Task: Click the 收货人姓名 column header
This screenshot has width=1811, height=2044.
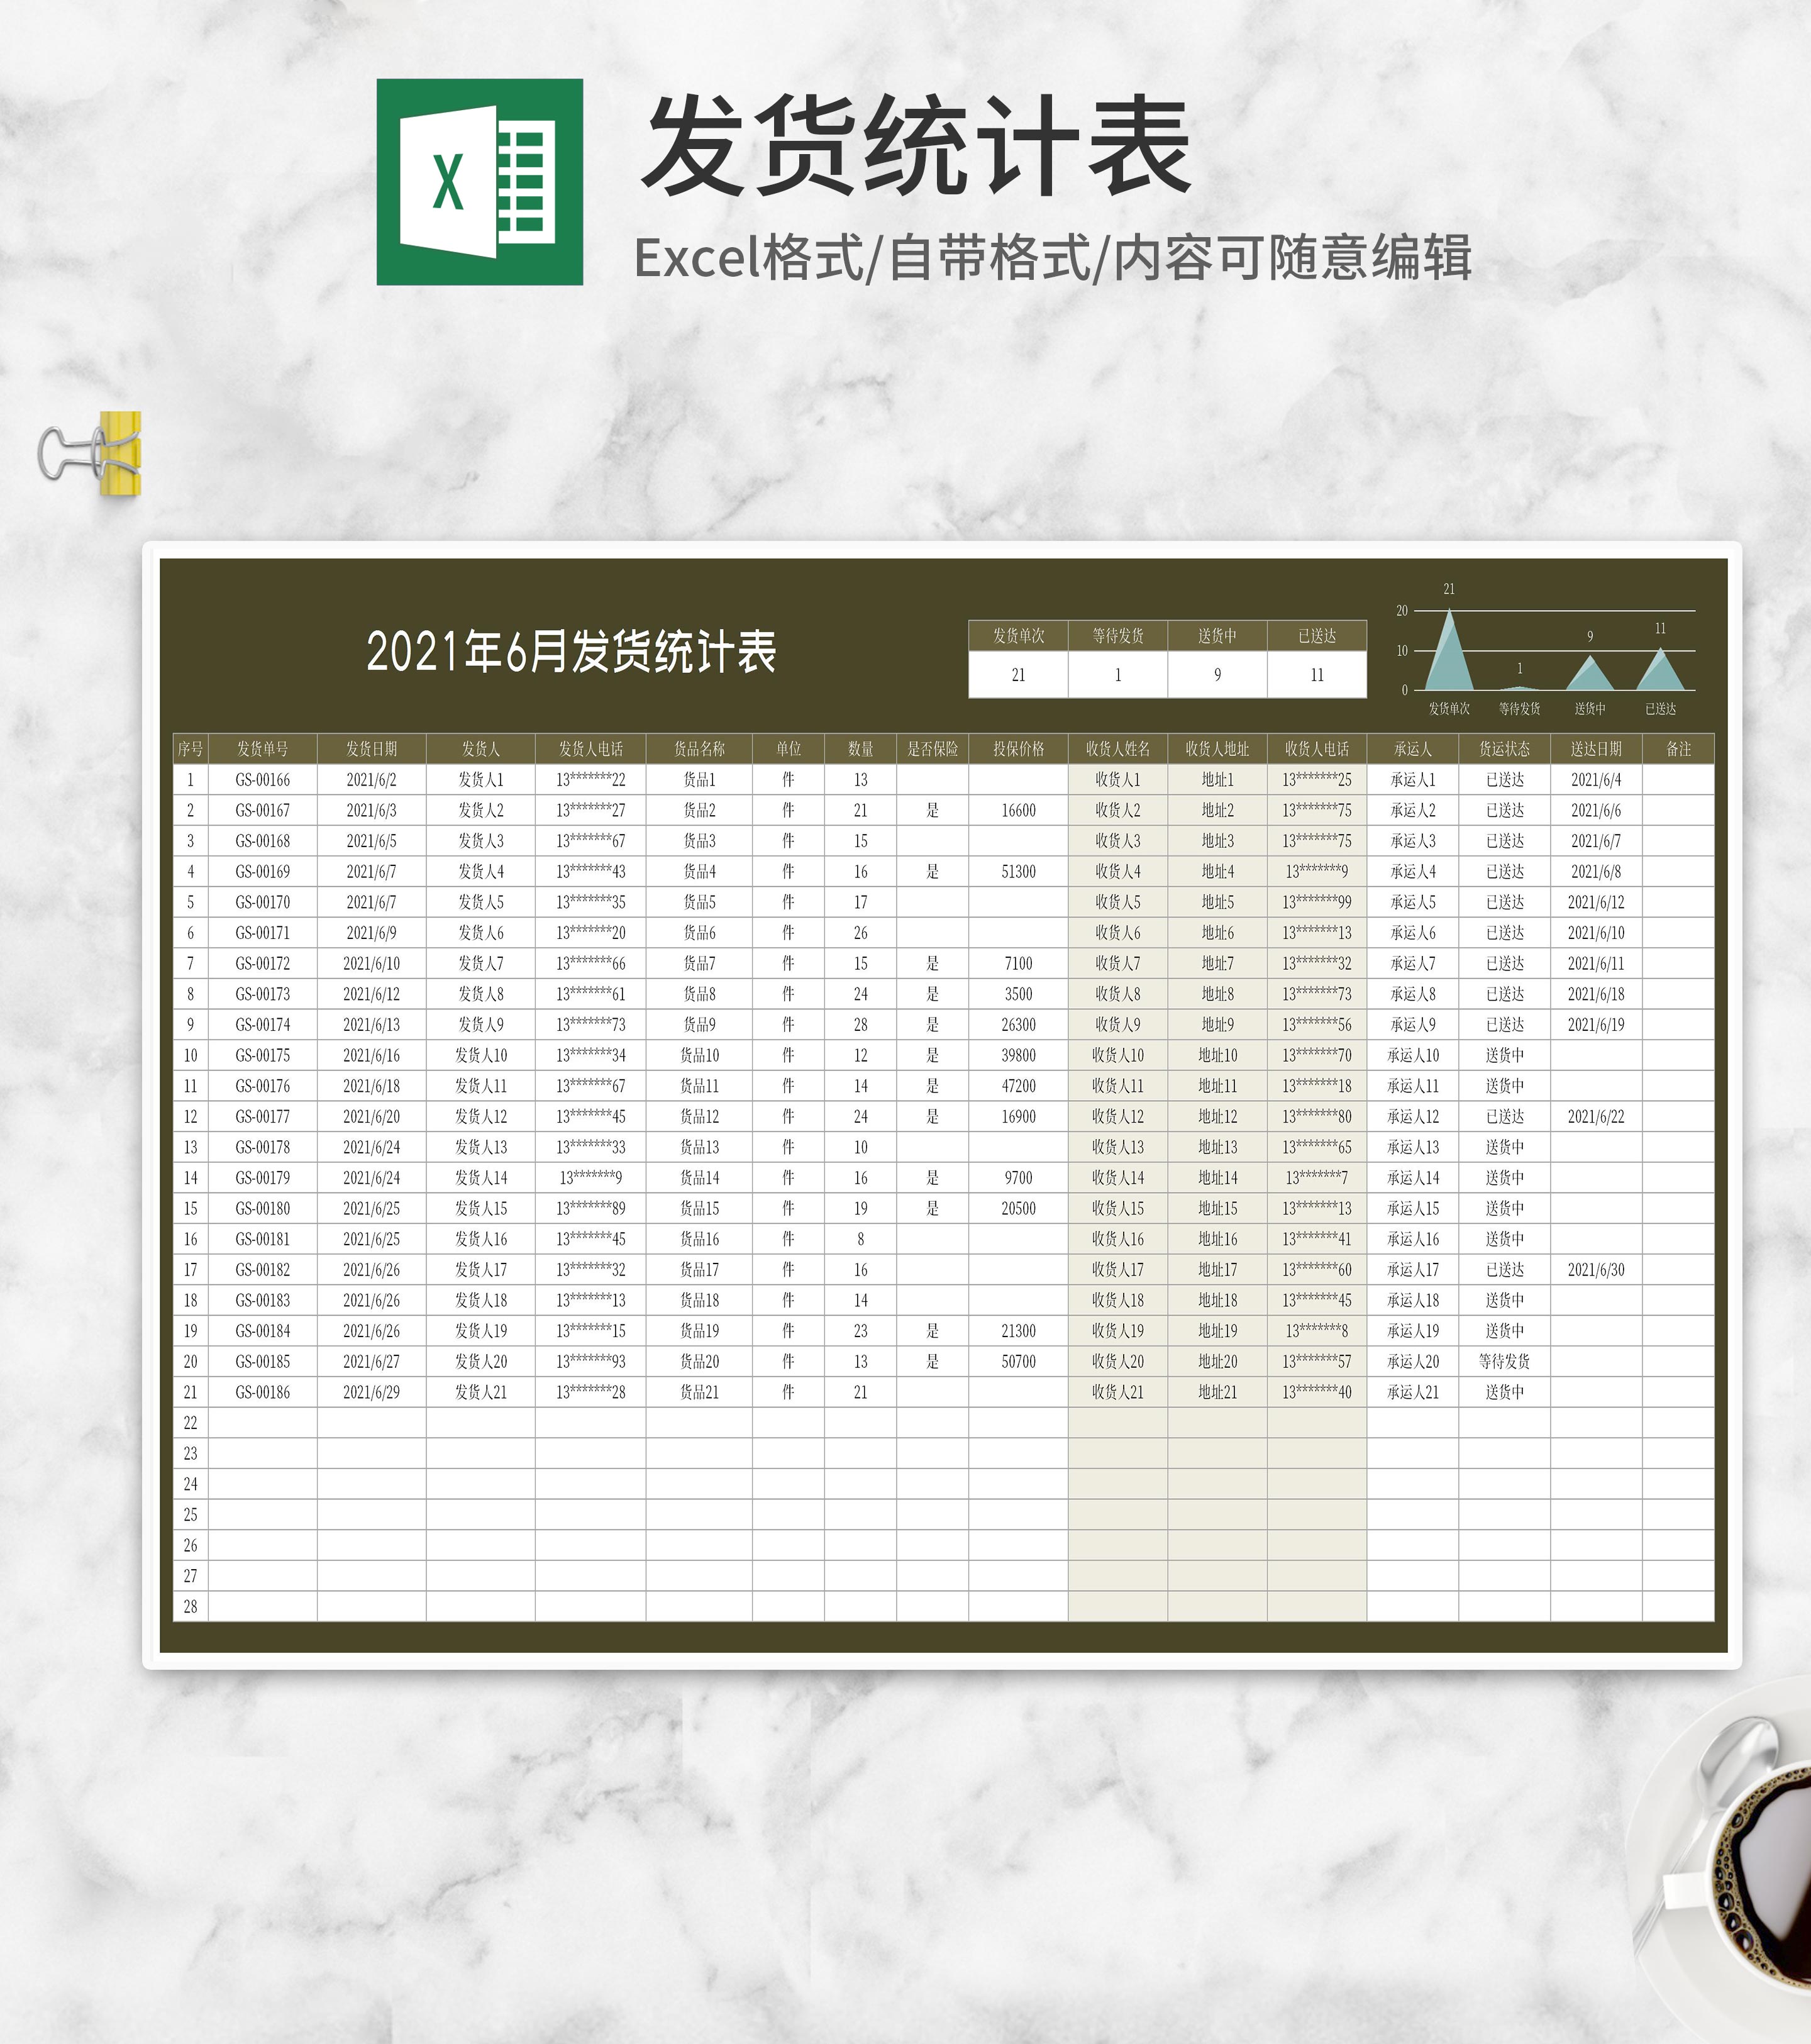Action: [1117, 749]
